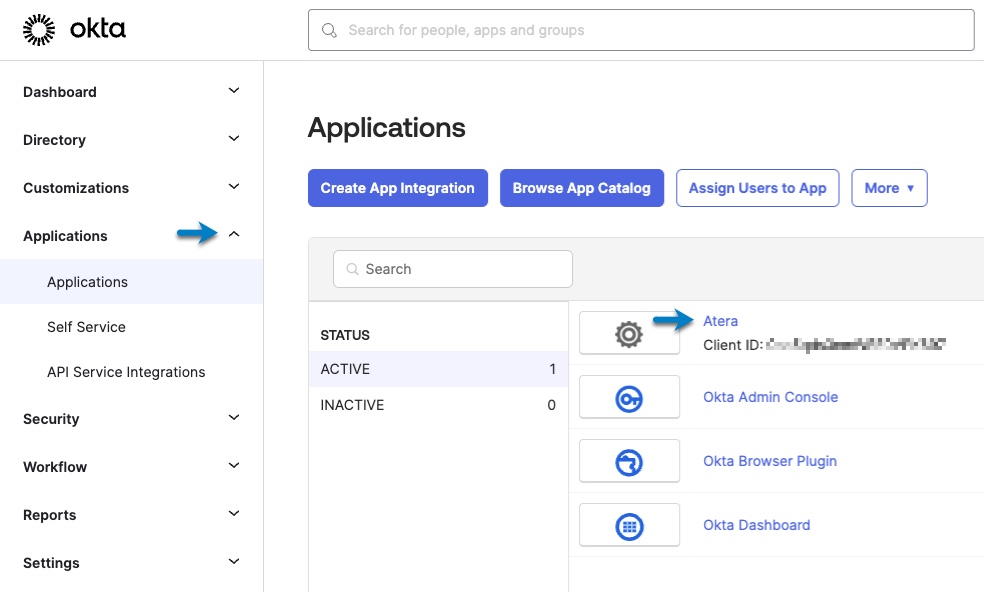Screen dimensions: 984x592
Task: Expand the Customizations menu chevron
Action: [x=234, y=187]
